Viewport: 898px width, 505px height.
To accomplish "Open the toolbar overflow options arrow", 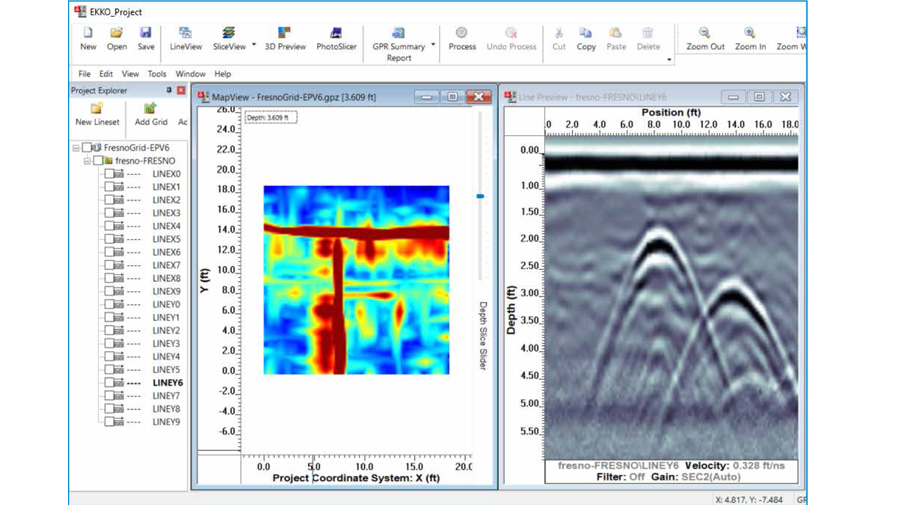I will [669, 60].
